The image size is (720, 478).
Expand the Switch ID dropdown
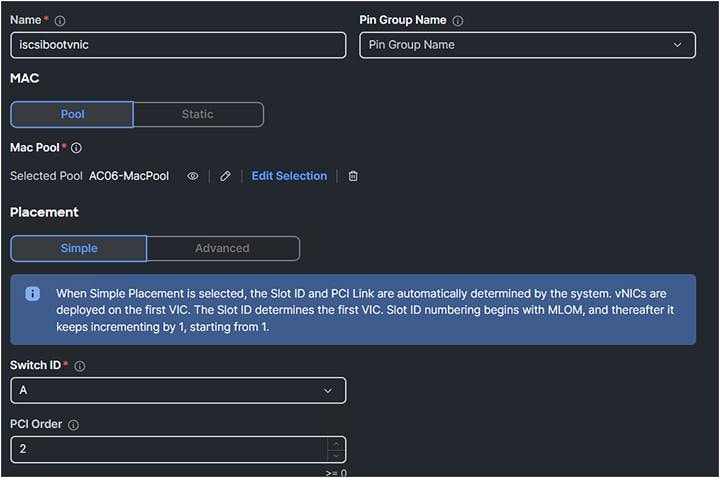pos(178,390)
